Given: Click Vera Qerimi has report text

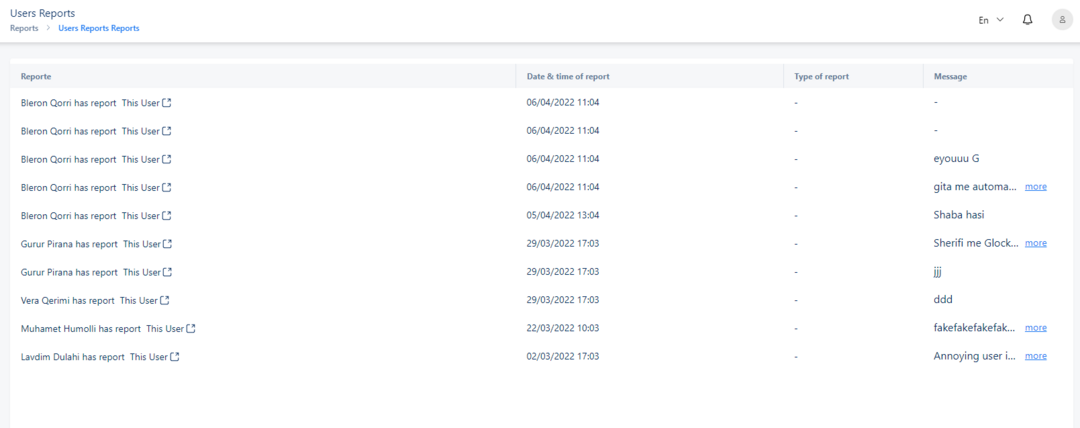Looking at the screenshot, I should pyautogui.click(x=68, y=300).
